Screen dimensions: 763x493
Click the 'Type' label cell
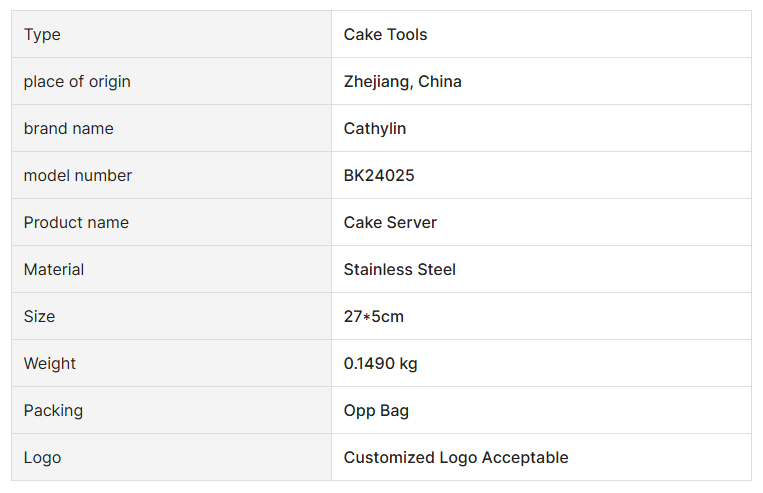[42, 35]
